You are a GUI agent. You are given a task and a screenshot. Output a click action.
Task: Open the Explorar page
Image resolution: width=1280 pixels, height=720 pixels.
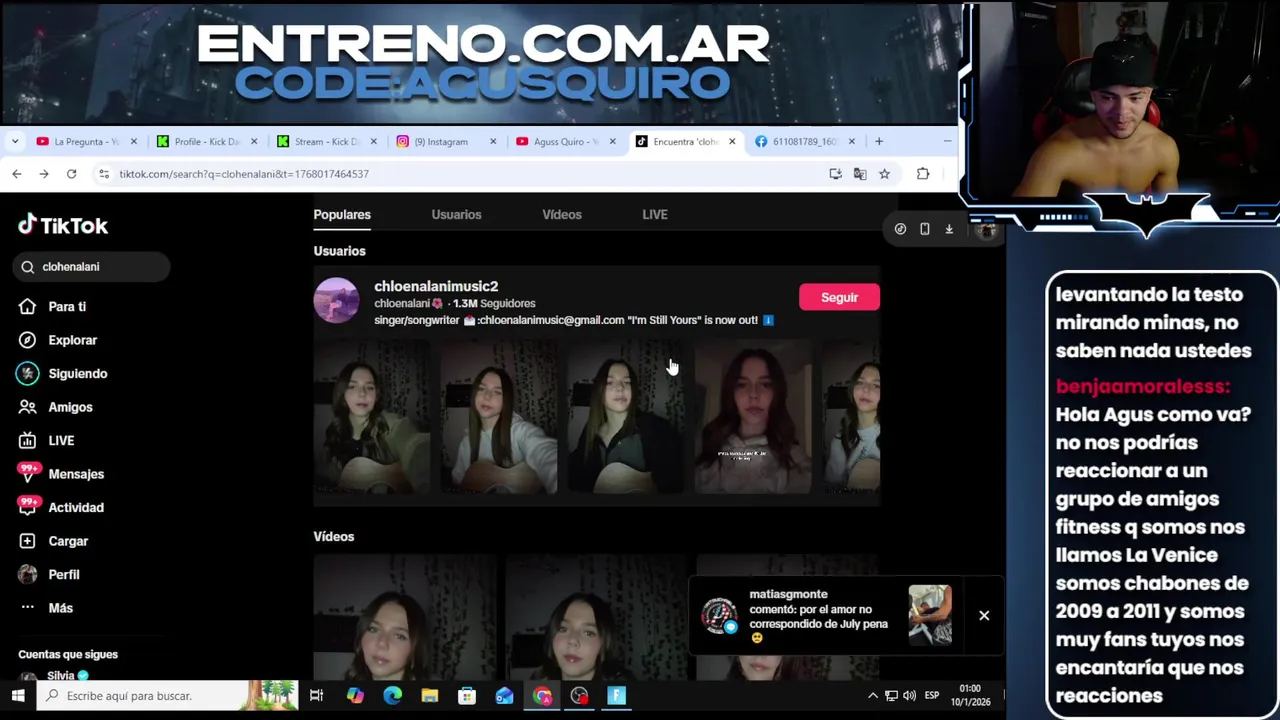(72, 340)
